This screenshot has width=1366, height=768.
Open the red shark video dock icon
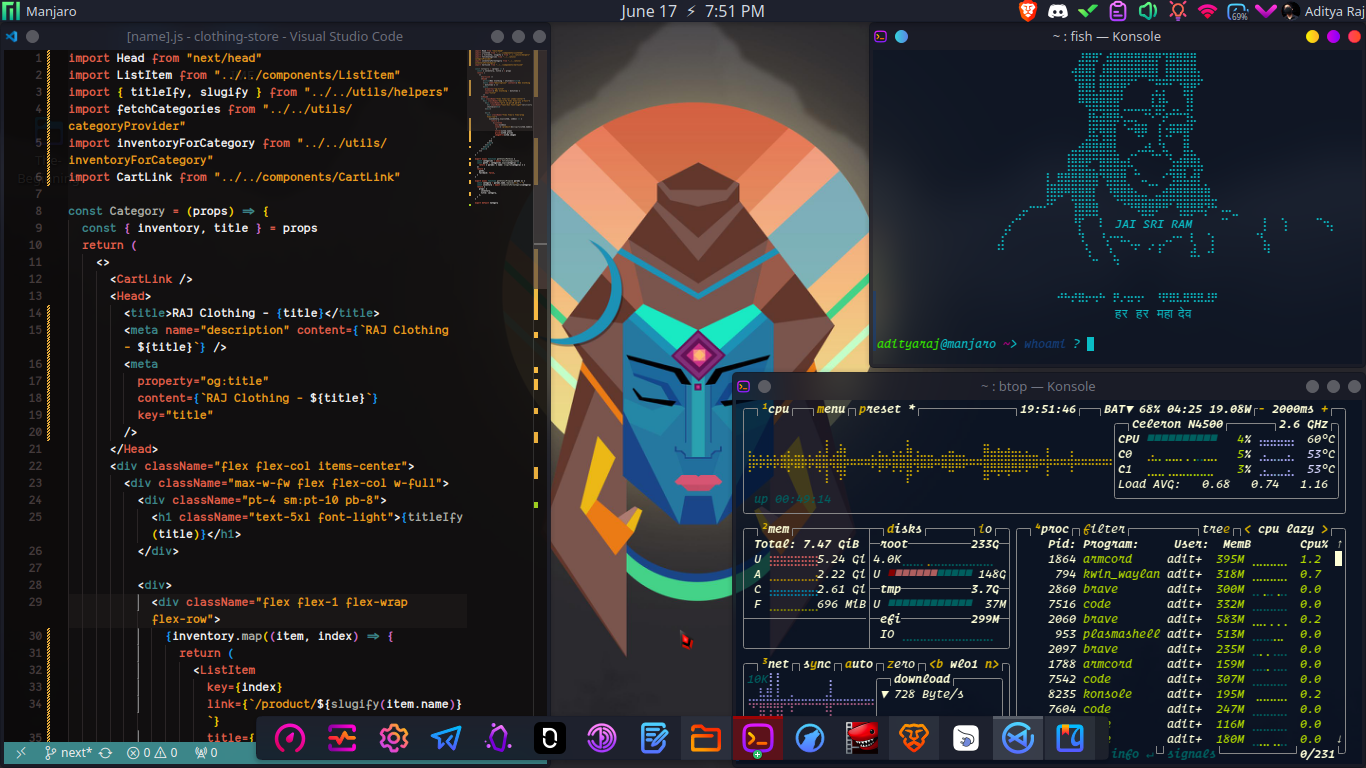(861, 739)
